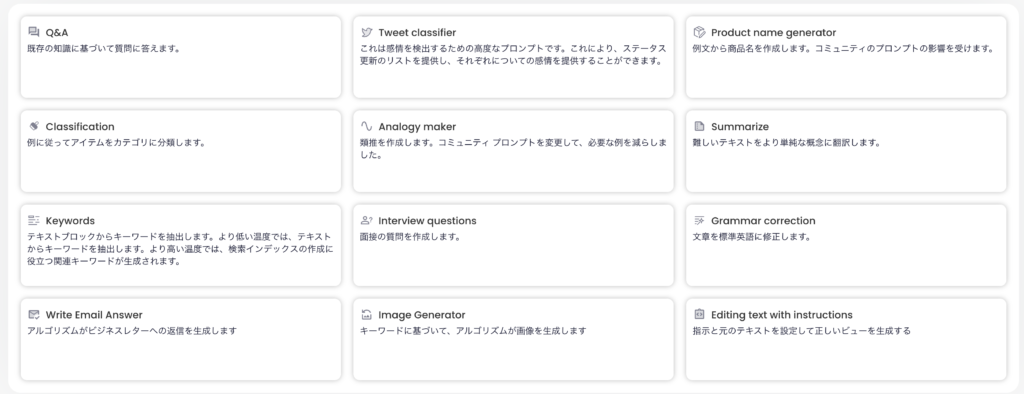Viewport: 1024px width, 394px height.
Task: Choose the Keywords card description text
Action: [180, 249]
